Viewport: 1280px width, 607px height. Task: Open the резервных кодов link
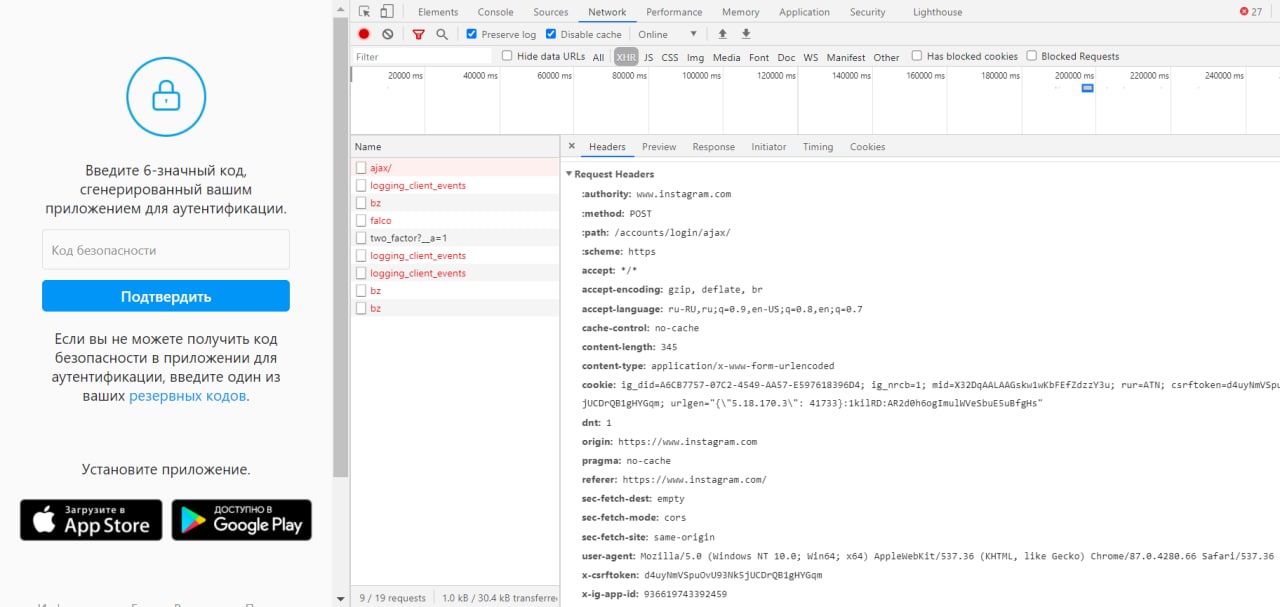click(187, 396)
